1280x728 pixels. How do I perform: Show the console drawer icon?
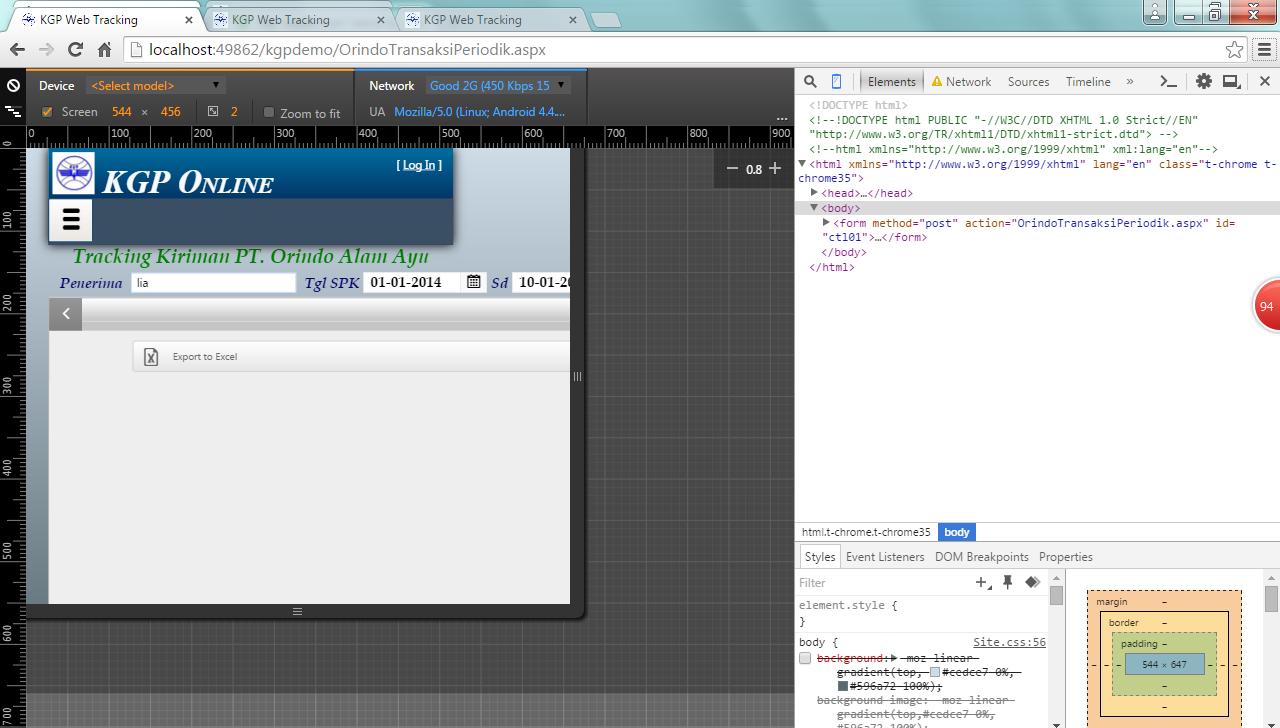1167,82
